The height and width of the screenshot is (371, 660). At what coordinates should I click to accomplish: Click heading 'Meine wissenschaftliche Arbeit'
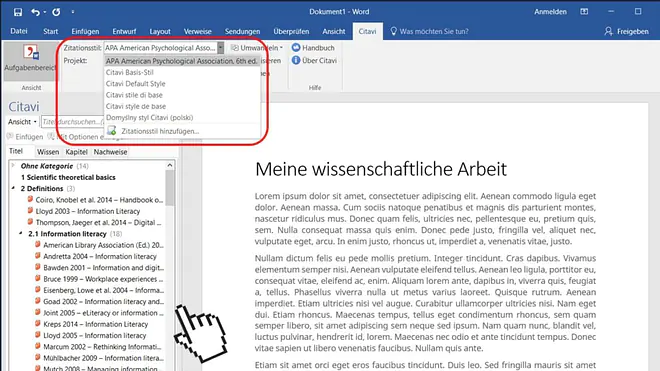click(381, 169)
